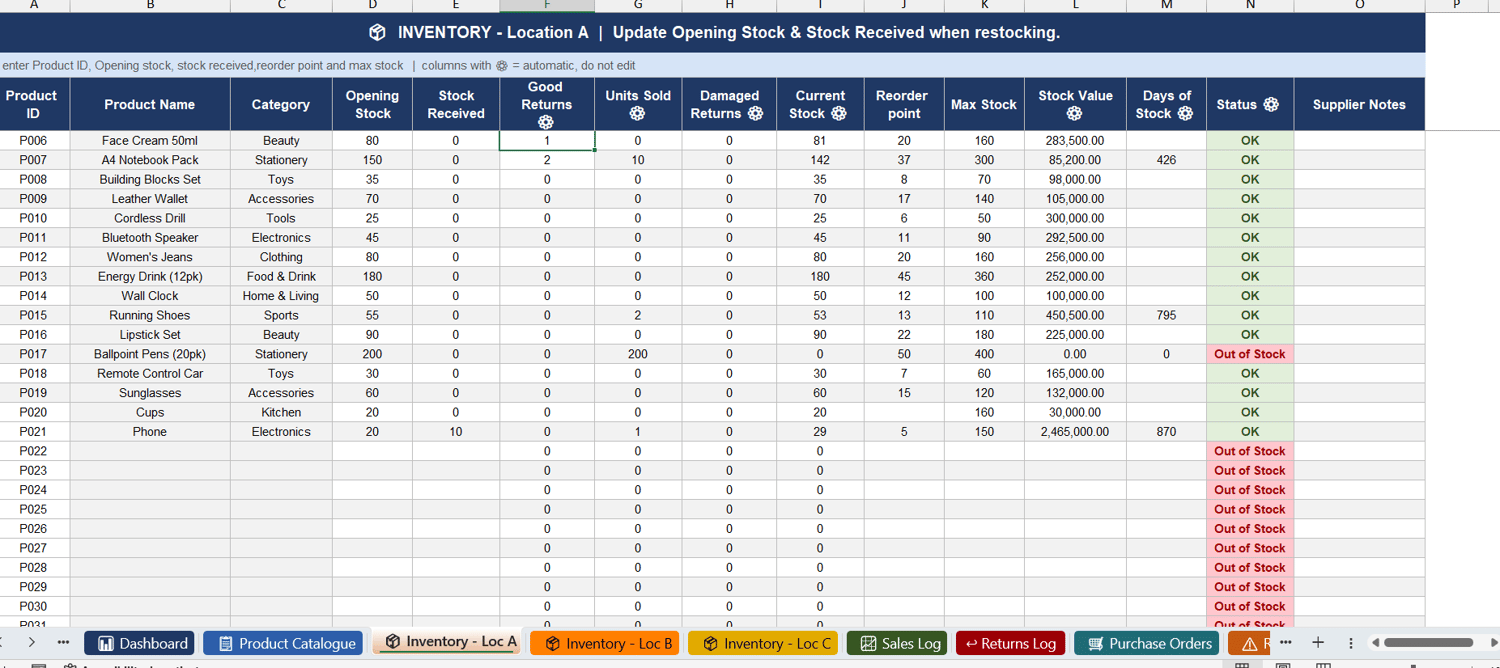Open hidden sheets ellipsis left of Dashboard
The image size is (1500, 668).
[x=63, y=642]
